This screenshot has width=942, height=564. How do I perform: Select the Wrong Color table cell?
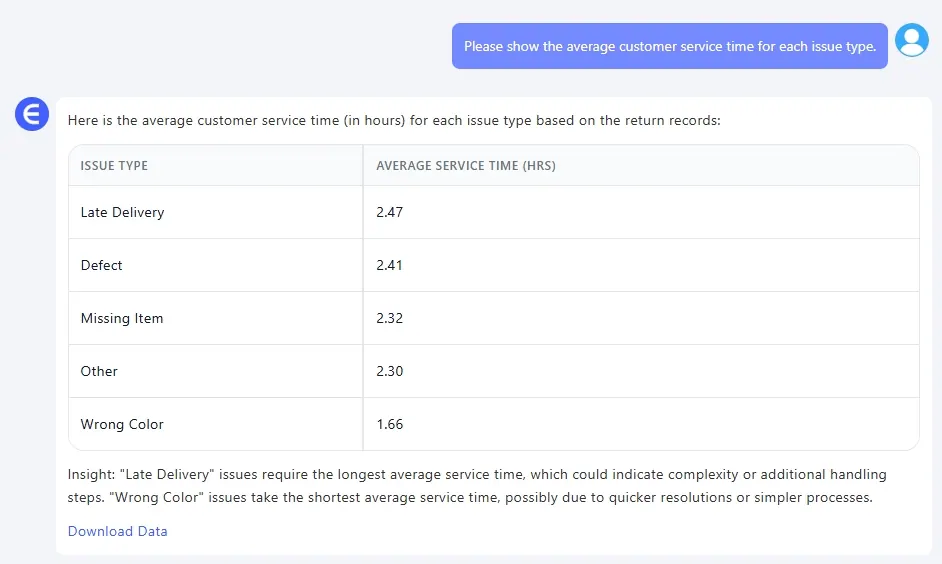[x=122, y=424]
